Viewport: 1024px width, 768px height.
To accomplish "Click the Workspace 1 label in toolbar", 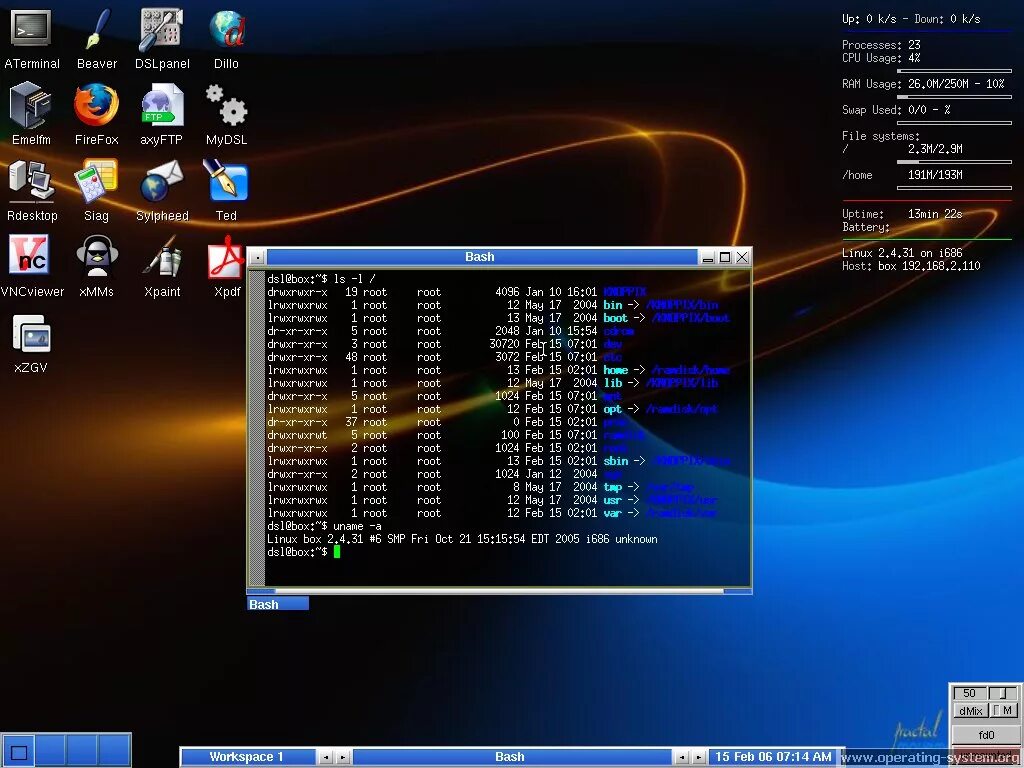I will click(x=248, y=757).
